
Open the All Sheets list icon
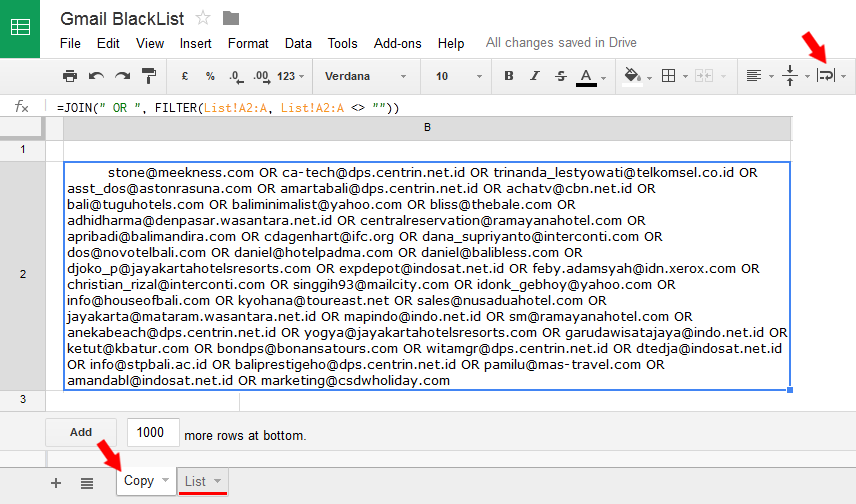click(87, 483)
